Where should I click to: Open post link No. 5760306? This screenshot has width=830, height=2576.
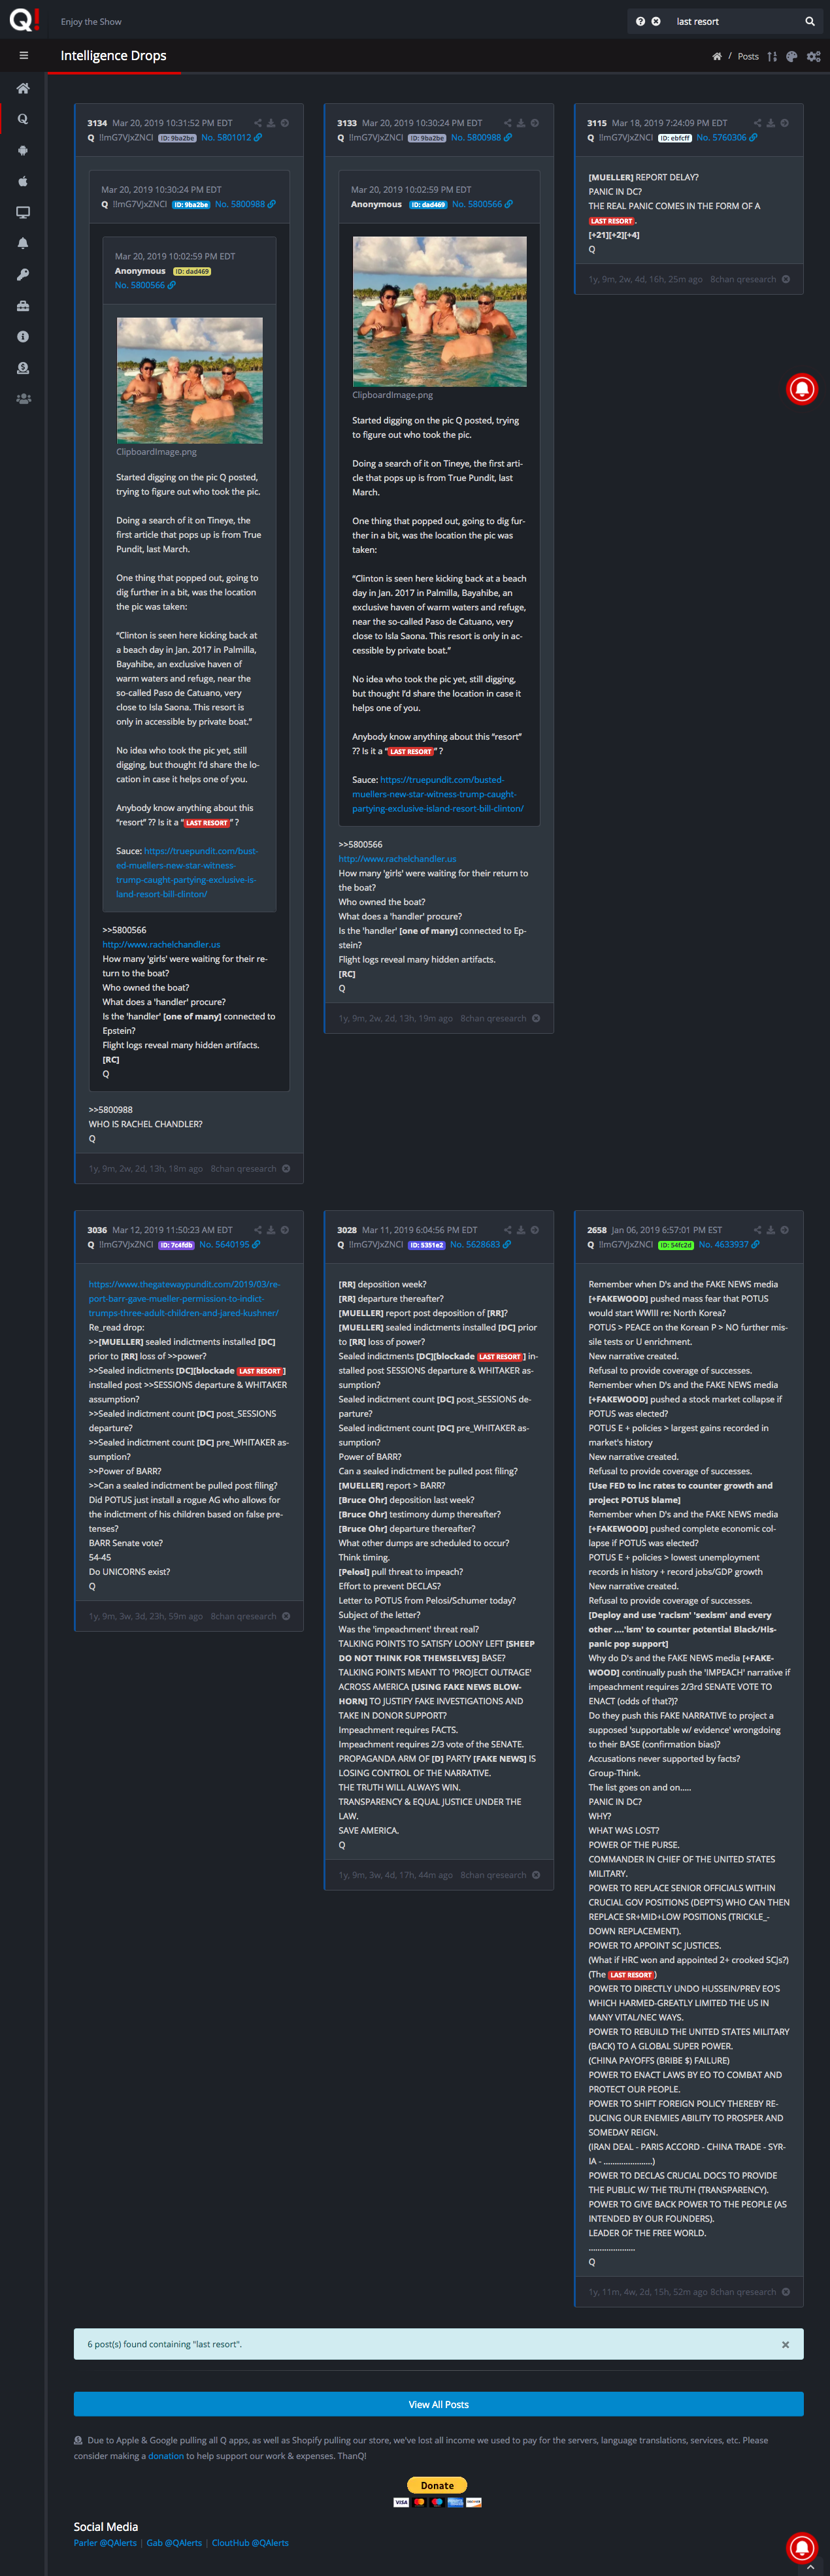tap(726, 138)
